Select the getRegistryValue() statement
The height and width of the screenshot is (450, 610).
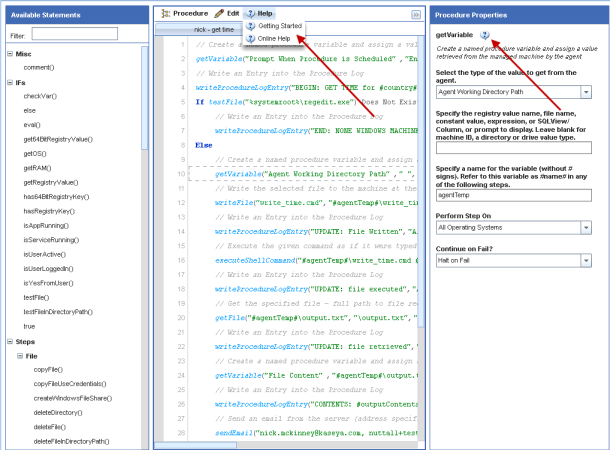51,182
